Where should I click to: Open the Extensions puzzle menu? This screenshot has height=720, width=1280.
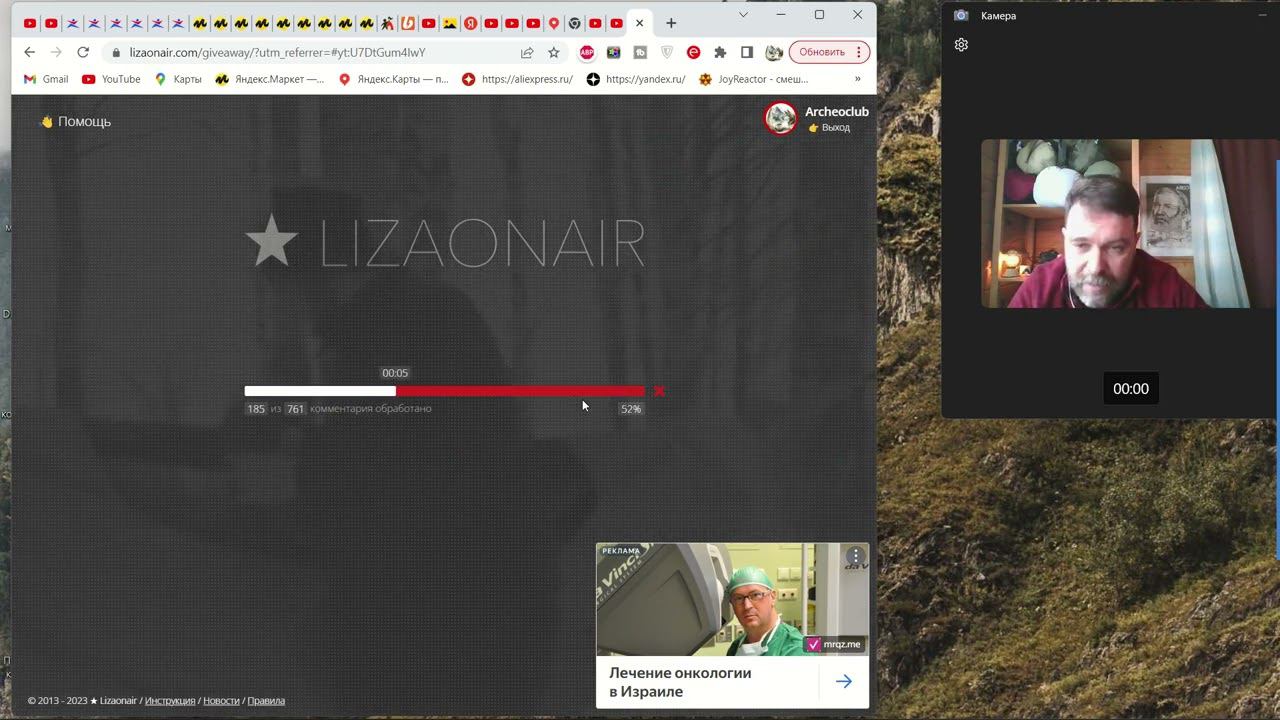(x=720, y=52)
